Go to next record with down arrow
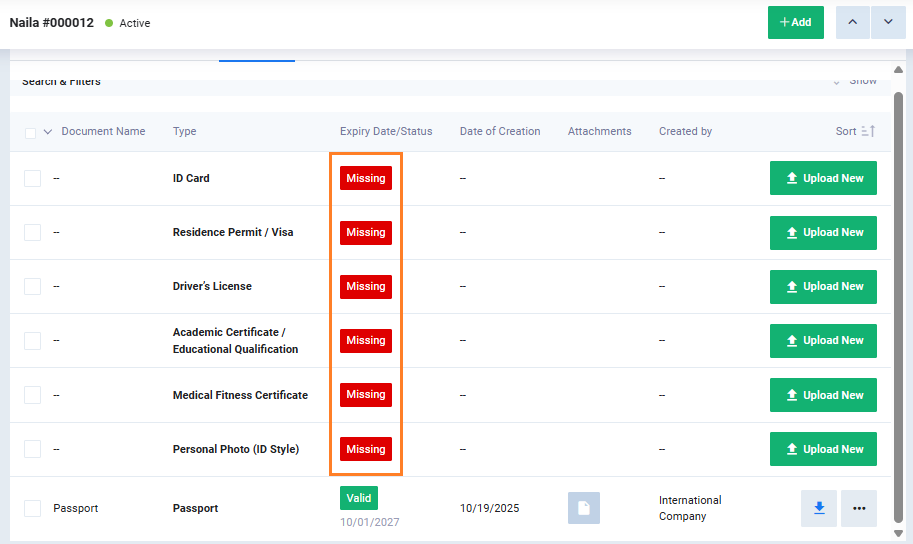 [888, 22]
